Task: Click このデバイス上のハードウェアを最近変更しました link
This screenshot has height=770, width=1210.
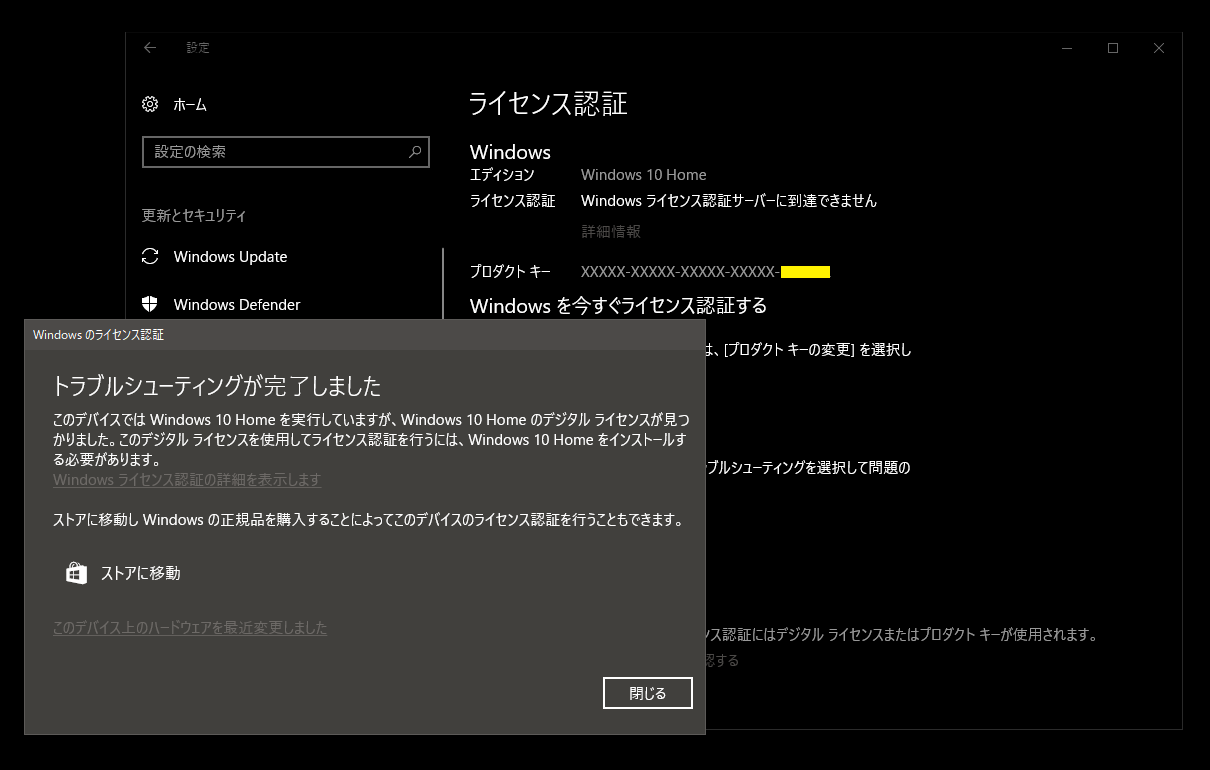Action: click(190, 628)
